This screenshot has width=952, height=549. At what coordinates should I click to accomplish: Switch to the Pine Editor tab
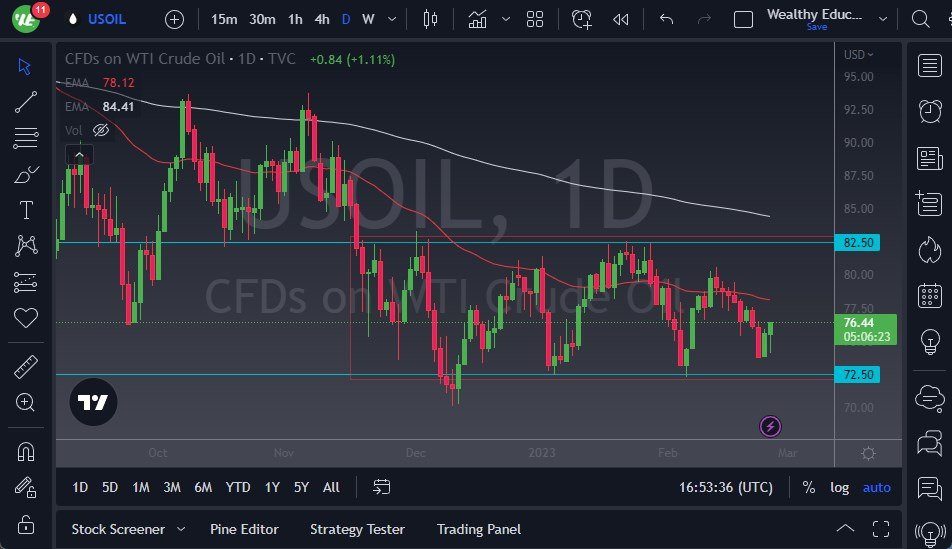coord(244,529)
